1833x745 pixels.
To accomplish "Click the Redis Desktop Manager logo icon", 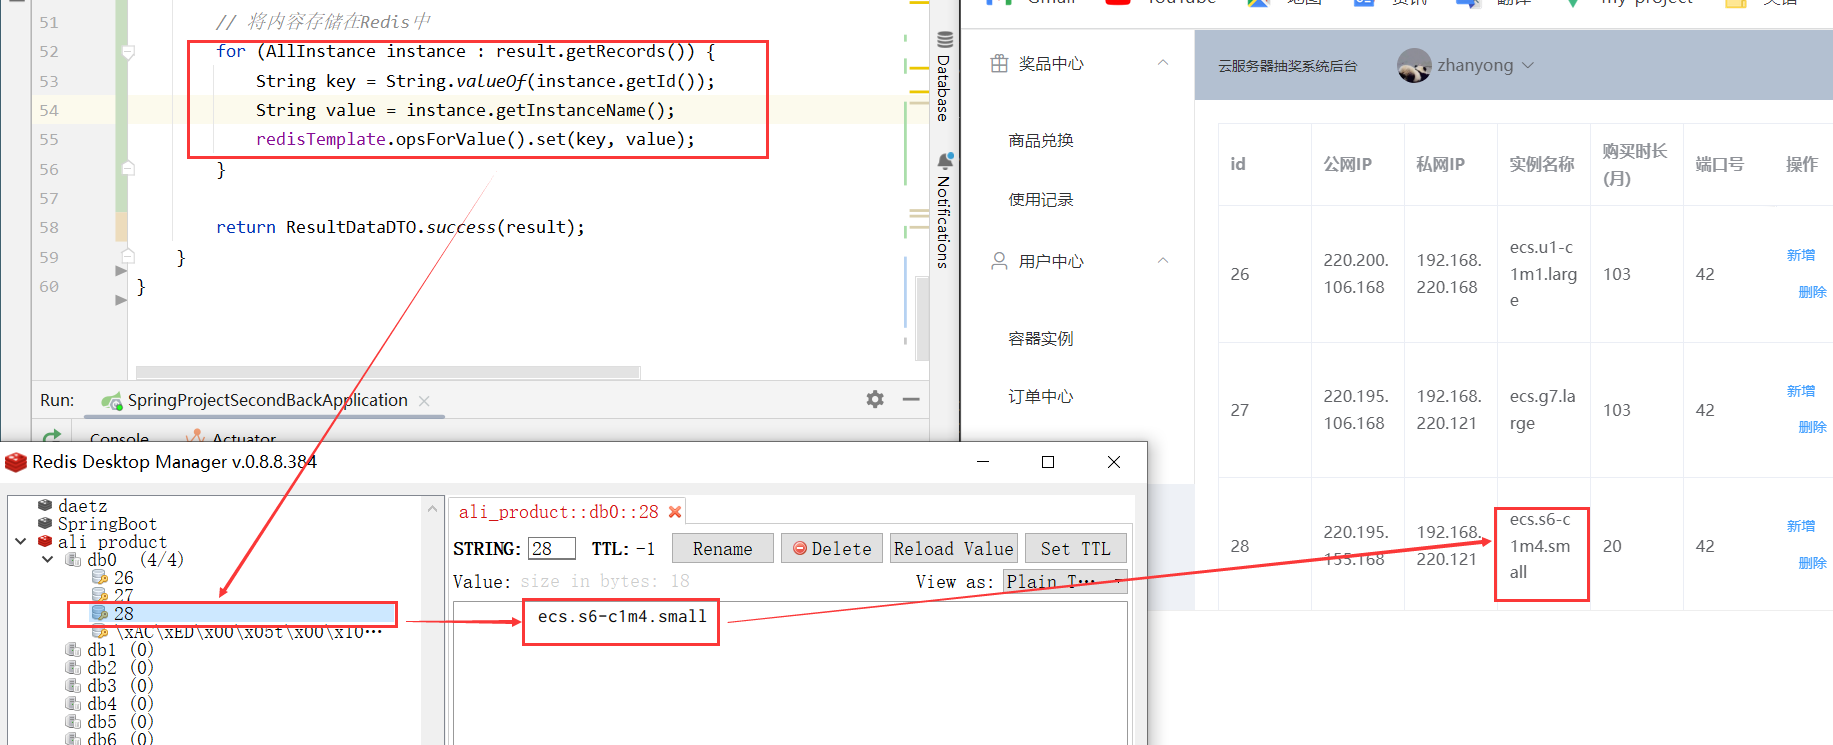I will [x=16, y=462].
